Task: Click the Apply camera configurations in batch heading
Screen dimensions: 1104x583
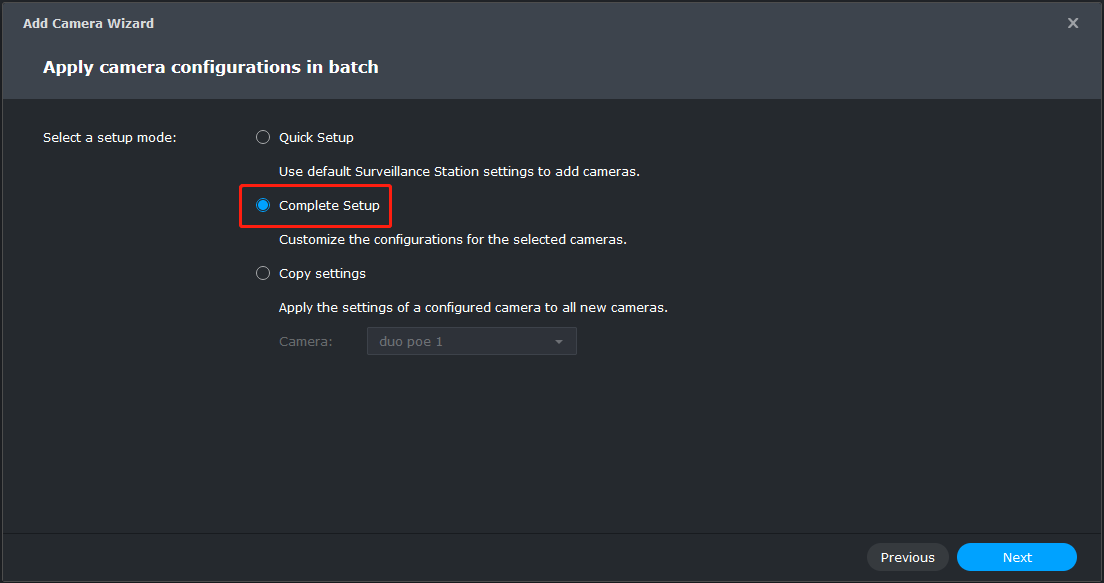Action: pos(211,67)
